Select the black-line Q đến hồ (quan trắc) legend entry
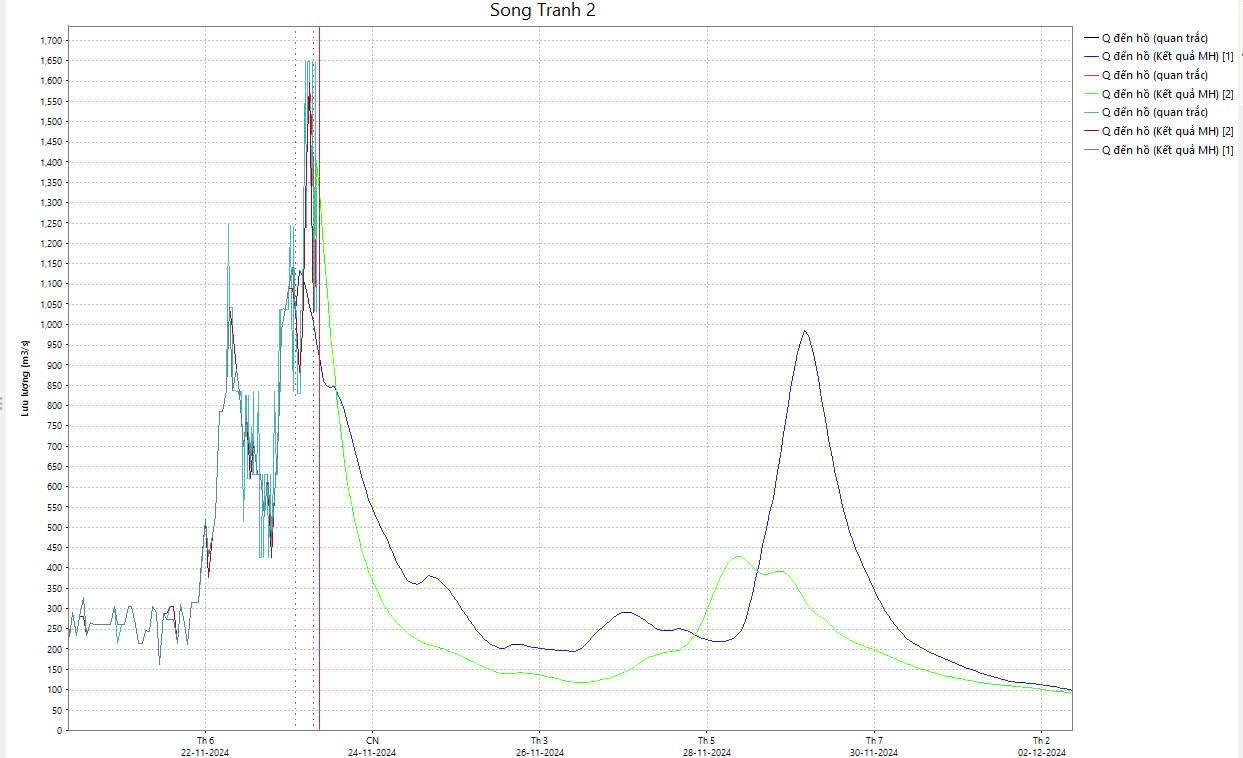1243x758 pixels. point(1154,38)
